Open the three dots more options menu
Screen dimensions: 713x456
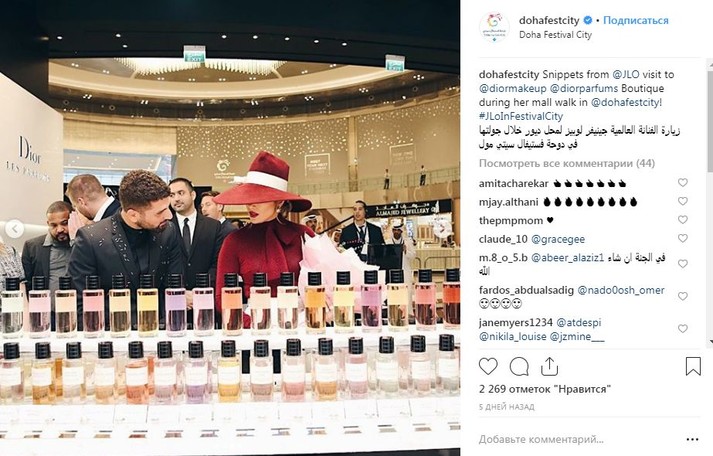(x=692, y=439)
